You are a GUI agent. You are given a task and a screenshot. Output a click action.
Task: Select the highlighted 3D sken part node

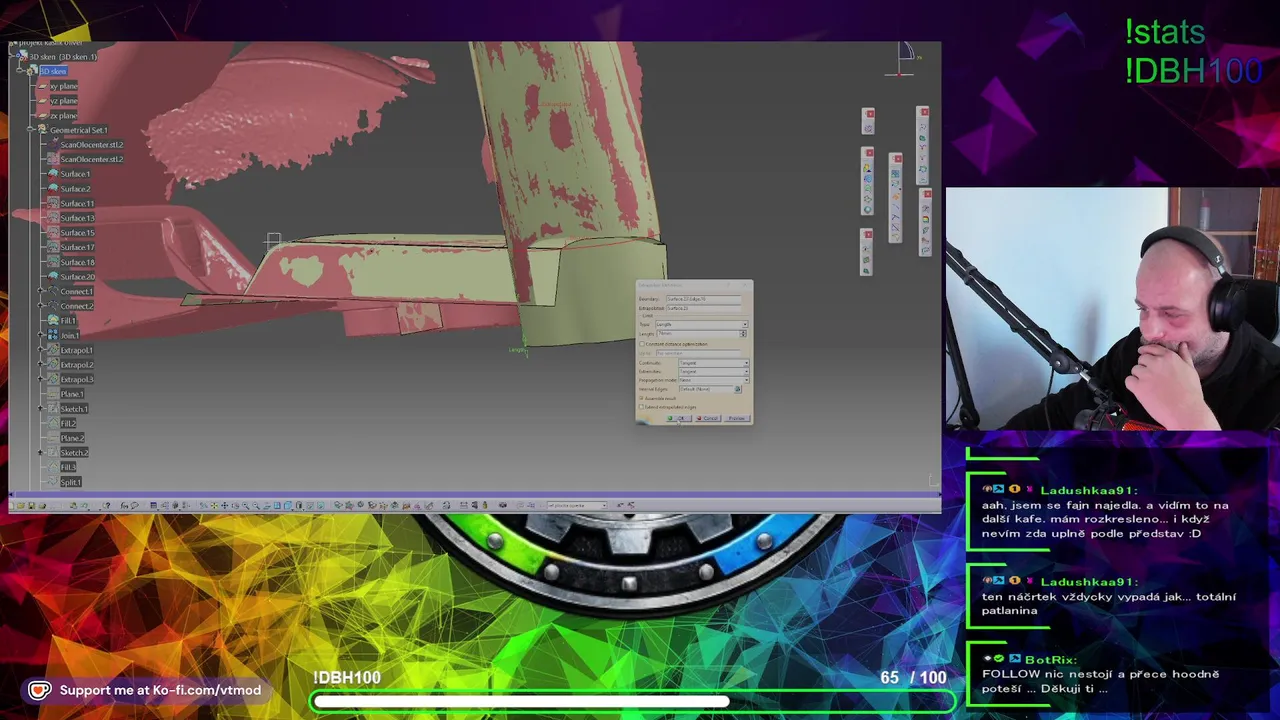point(53,71)
